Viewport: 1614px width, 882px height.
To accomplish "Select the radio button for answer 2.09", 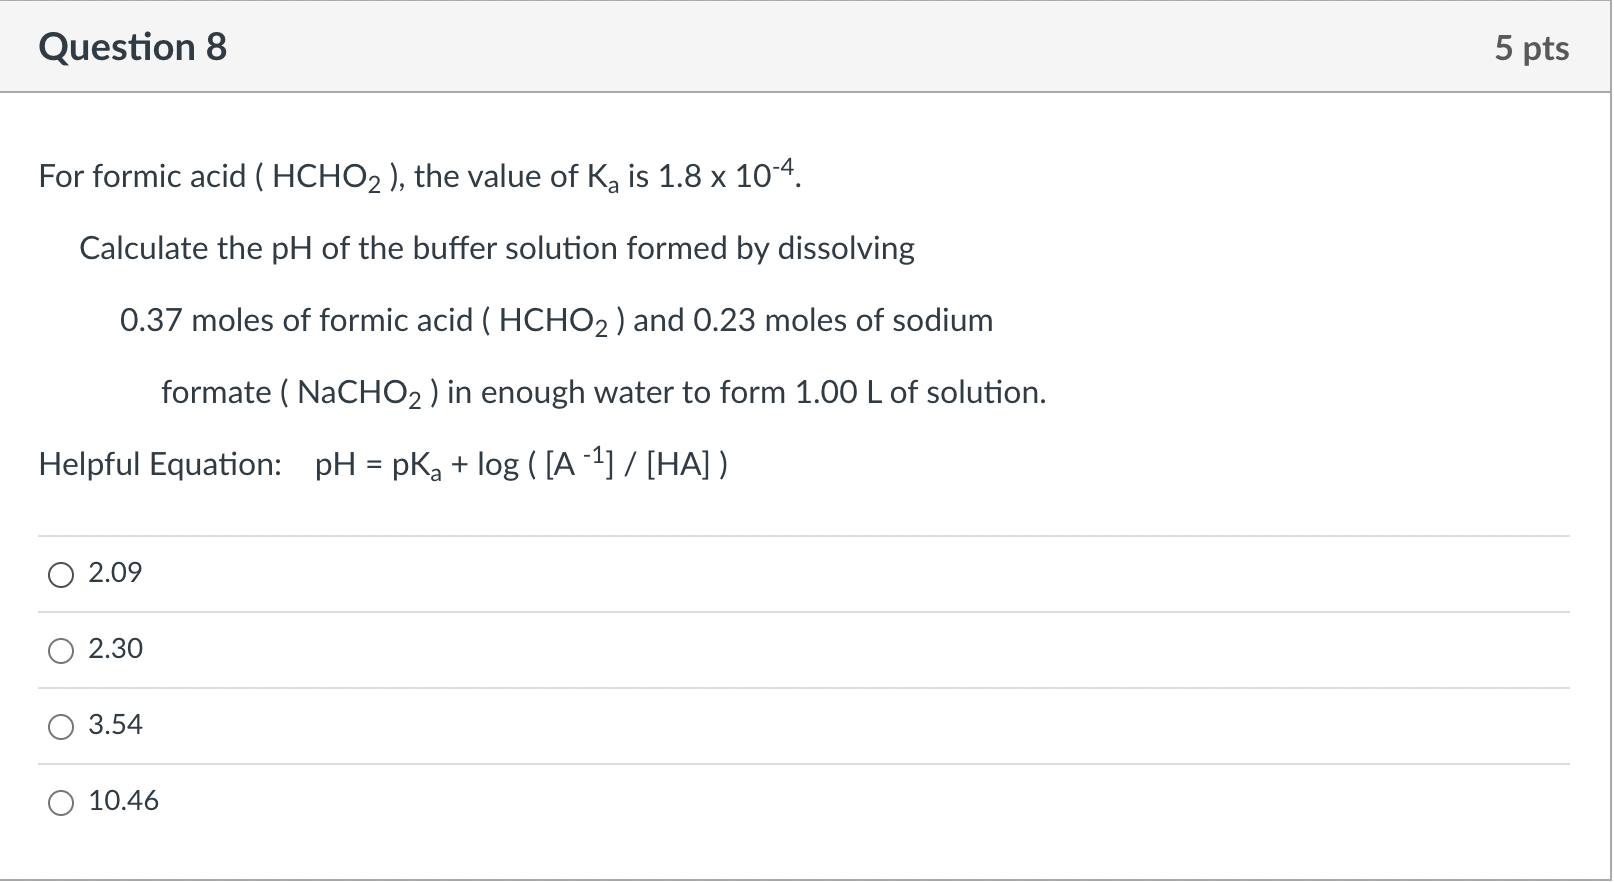I will coord(60,574).
